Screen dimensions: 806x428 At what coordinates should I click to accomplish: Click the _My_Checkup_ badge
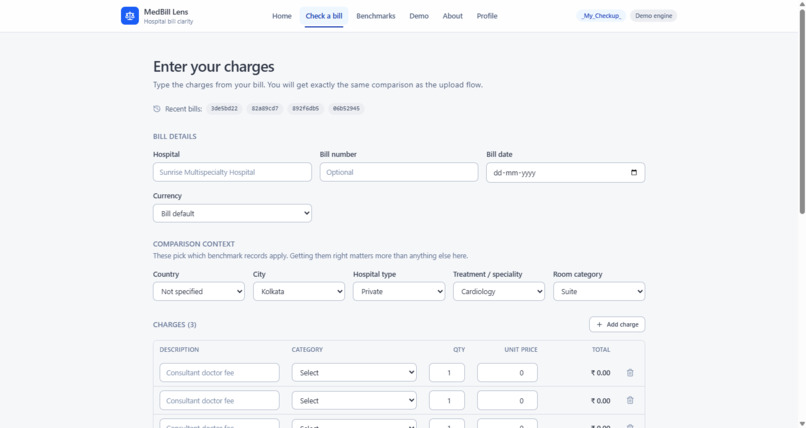(x=601, y=16)
